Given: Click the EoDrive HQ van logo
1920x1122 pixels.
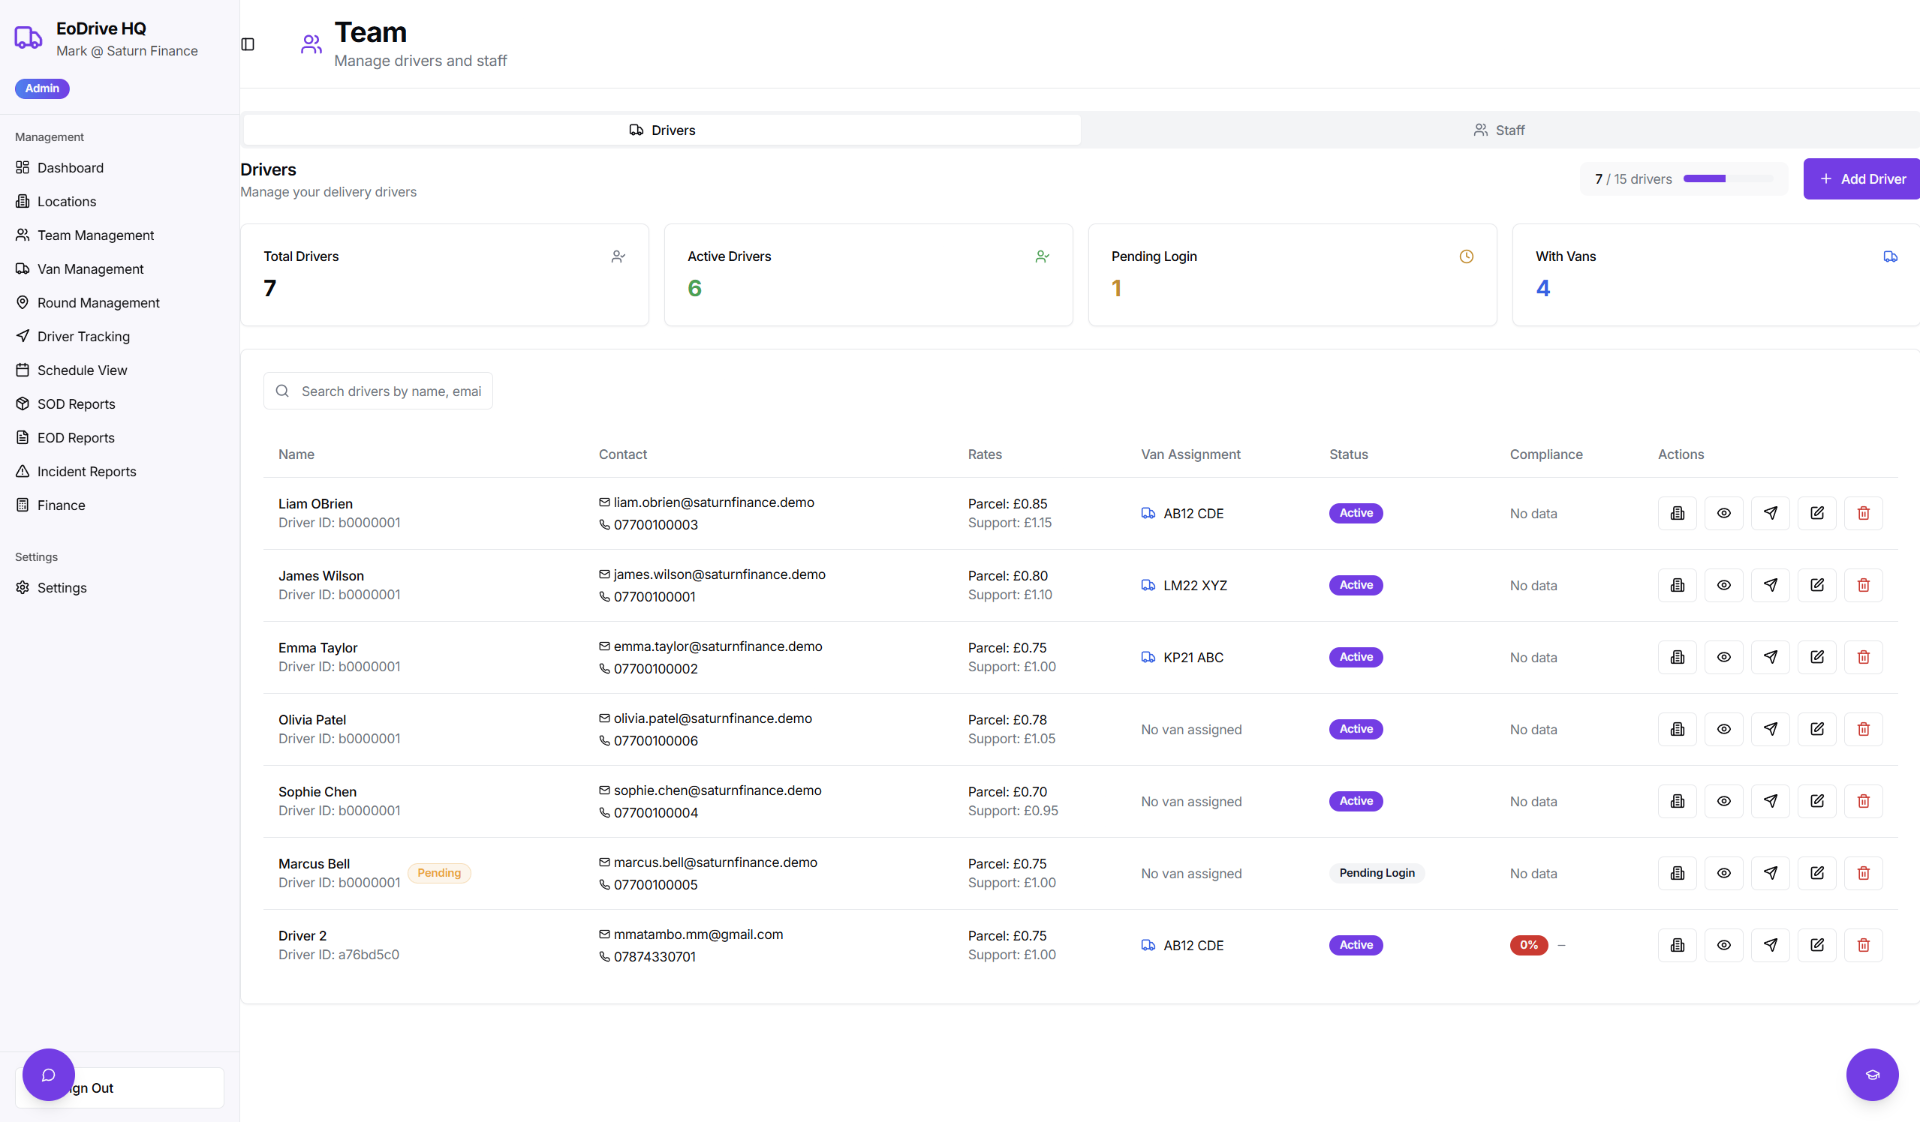Looking at the screenshot, I should point(28,38).
